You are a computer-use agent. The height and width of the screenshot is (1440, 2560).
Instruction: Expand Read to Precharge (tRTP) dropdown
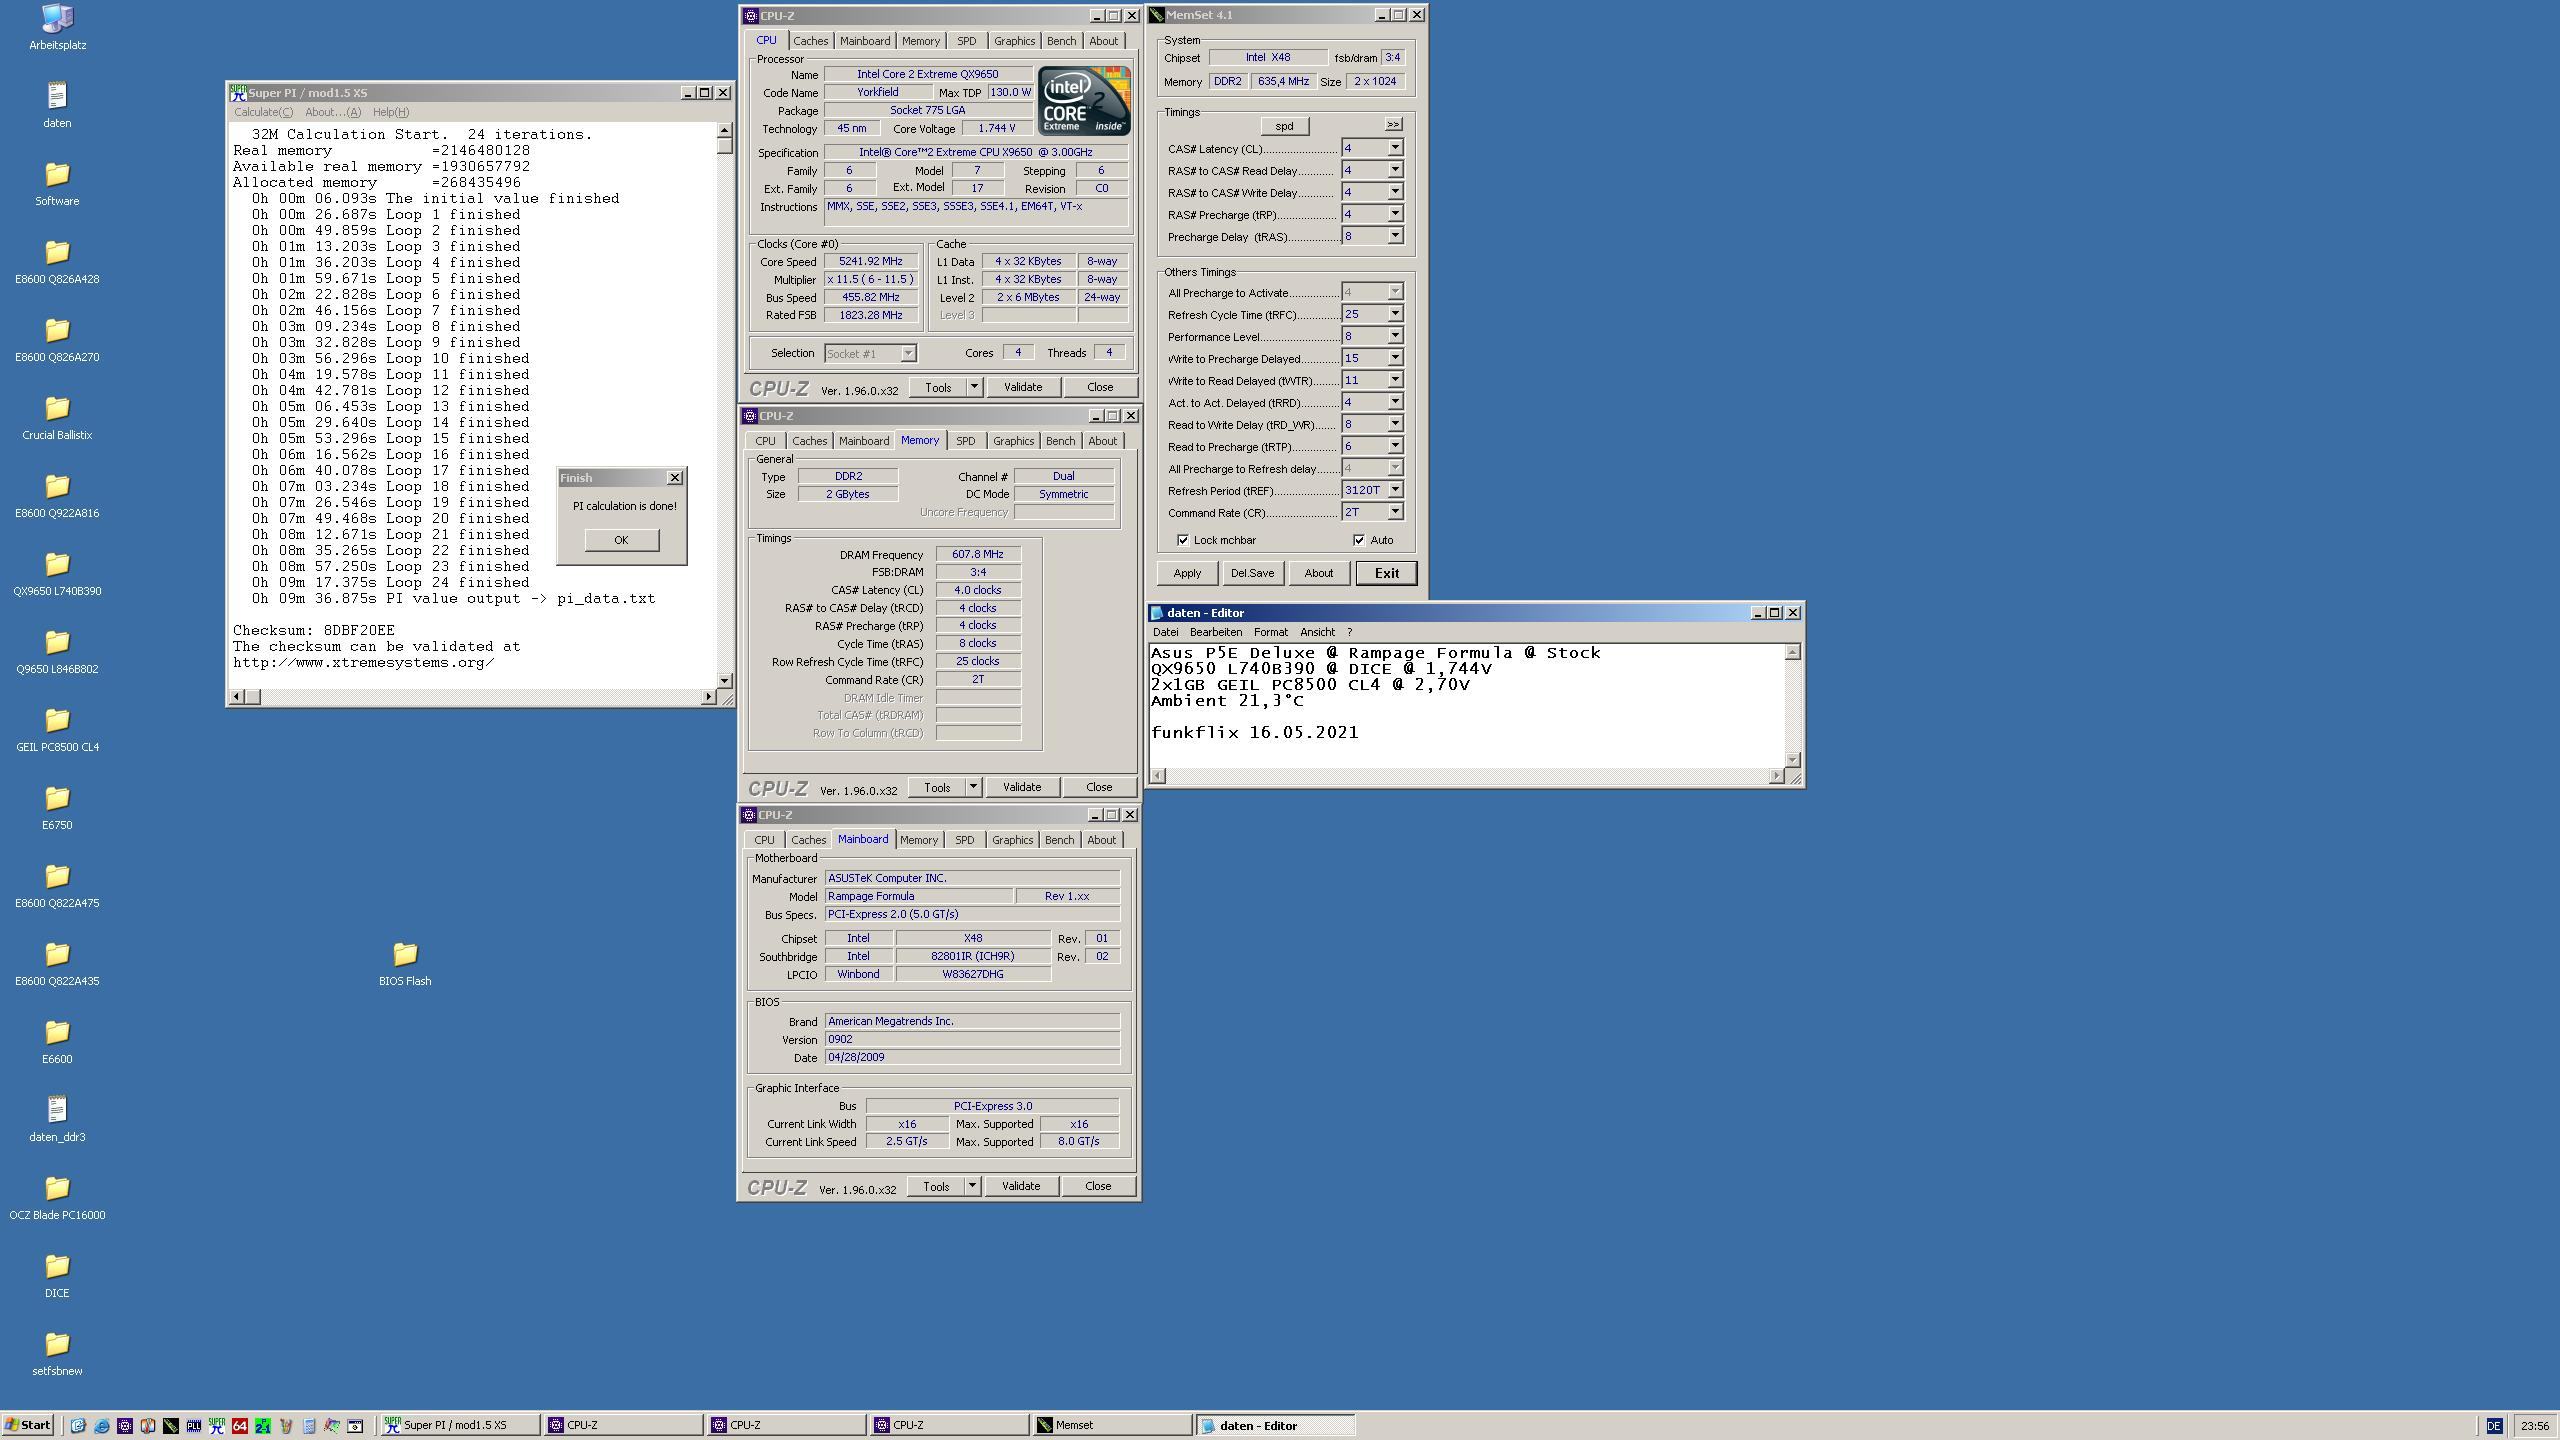1395,446
